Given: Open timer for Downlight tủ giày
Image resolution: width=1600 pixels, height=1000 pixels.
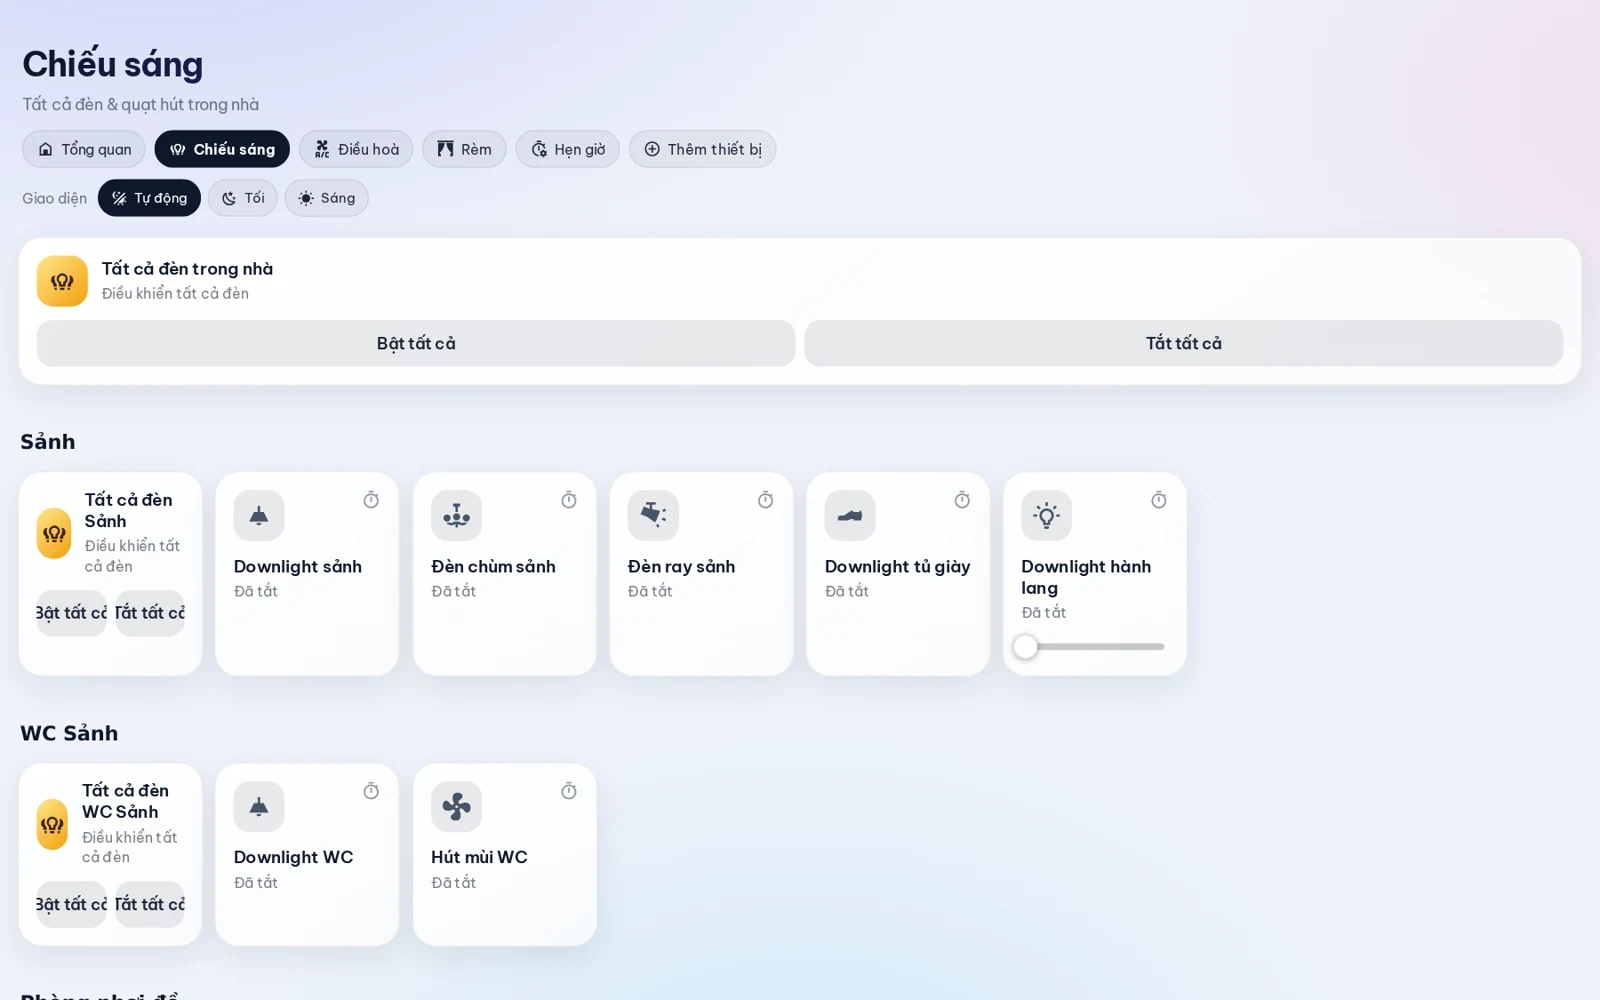Looking at the screenshot, I should pos(962,500).
